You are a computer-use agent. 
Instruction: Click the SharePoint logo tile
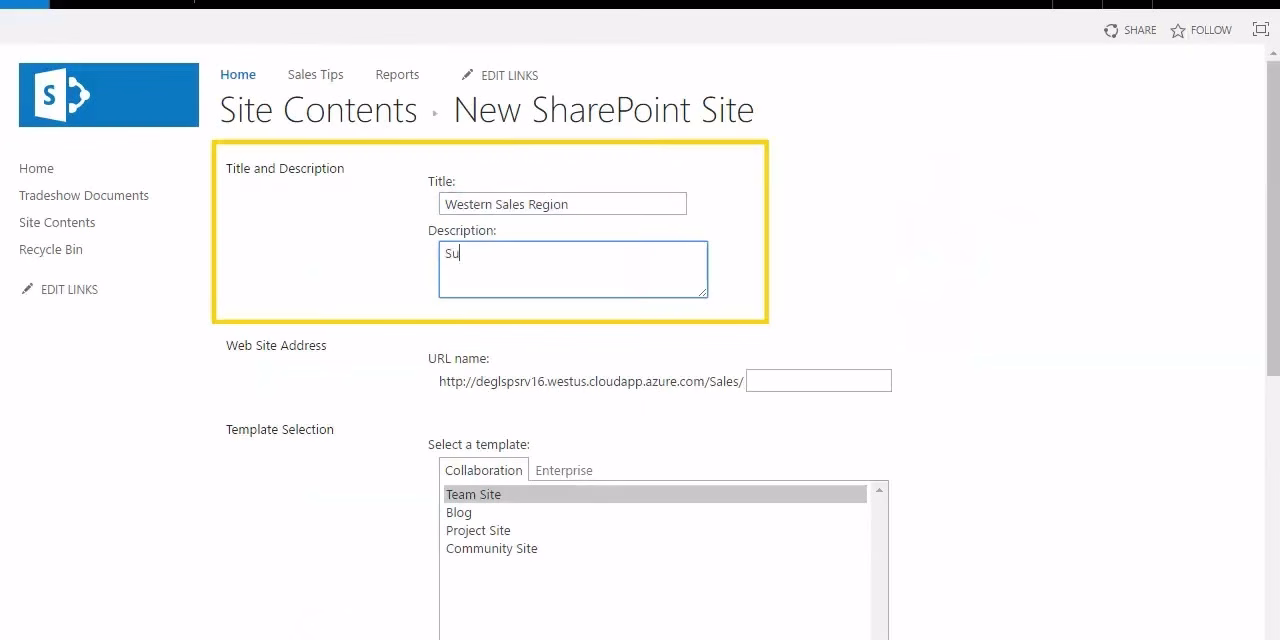coord(108,95)
